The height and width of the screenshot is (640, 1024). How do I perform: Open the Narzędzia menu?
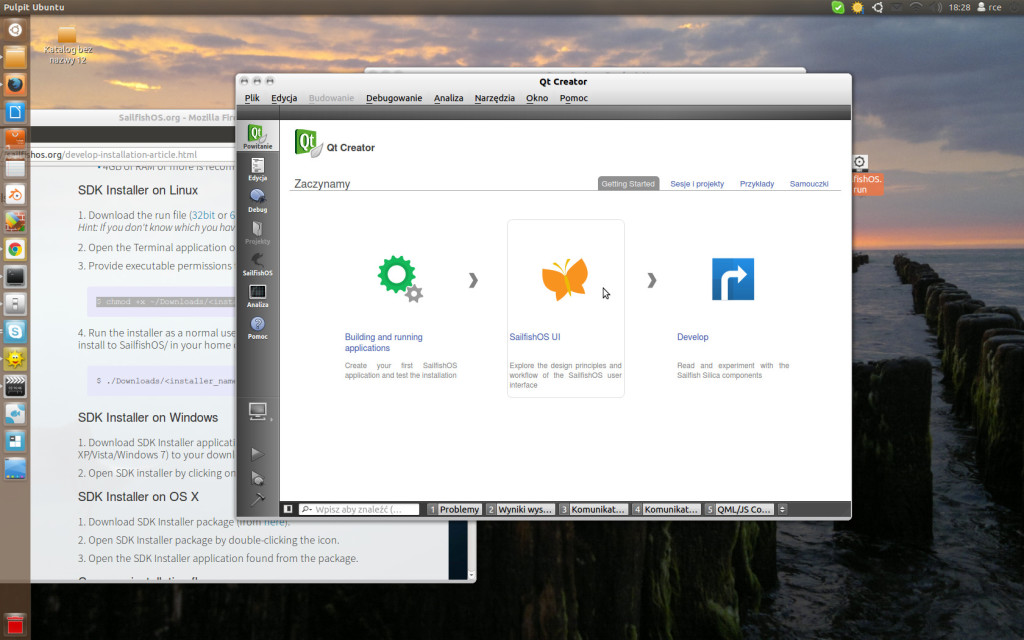pos(494,98)
